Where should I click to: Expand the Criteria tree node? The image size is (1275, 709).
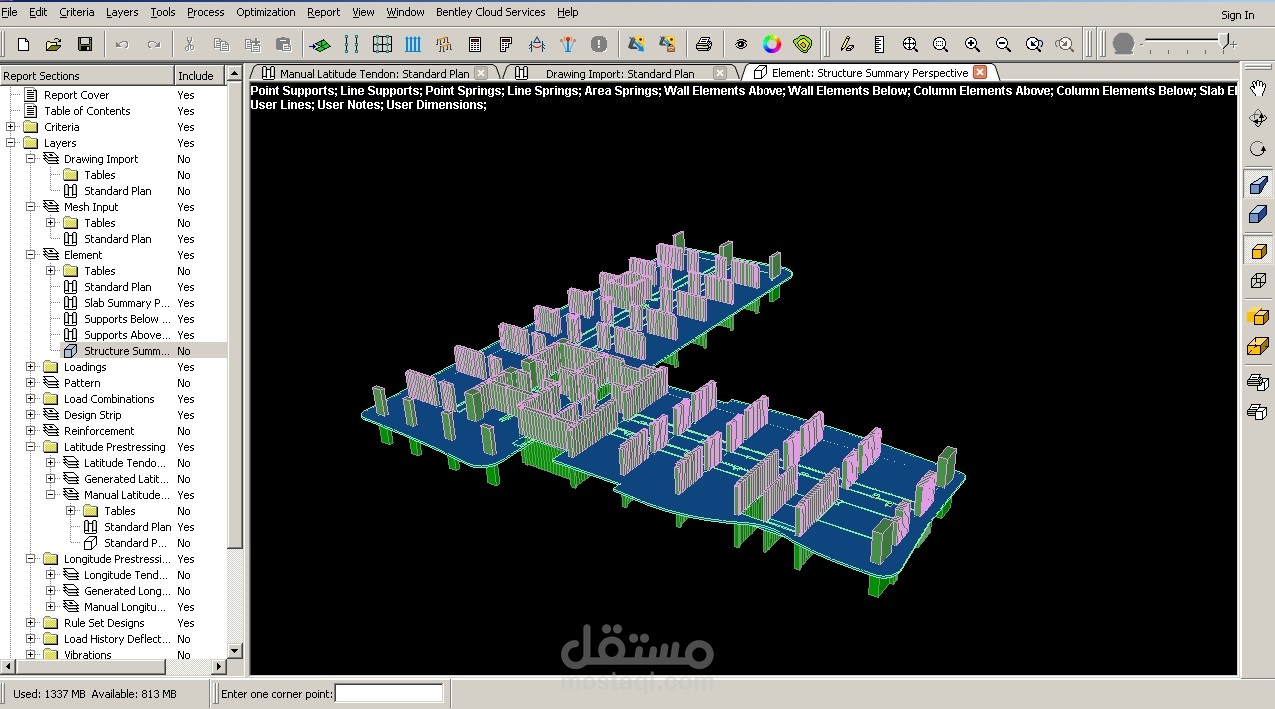(10, 127)
